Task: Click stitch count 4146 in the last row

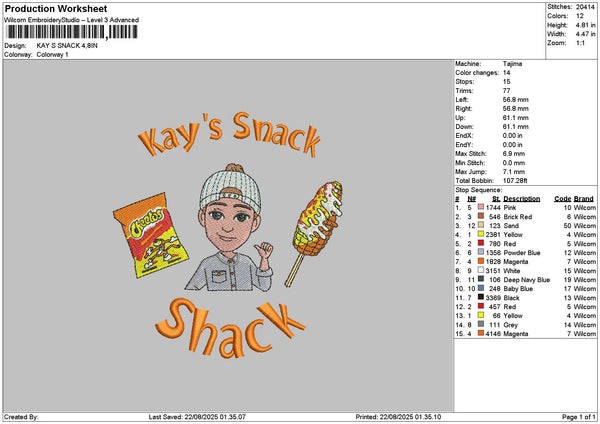Action: (x=493, y=334)
